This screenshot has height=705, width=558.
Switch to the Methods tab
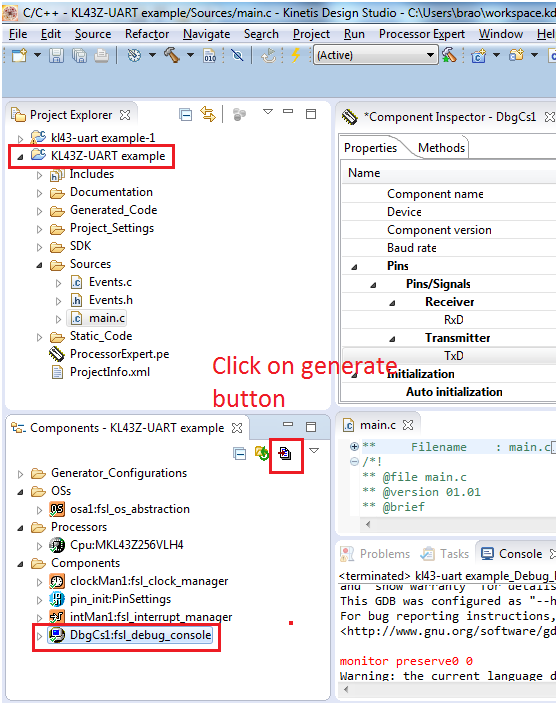pyautogui.click(x=442, y=148)
